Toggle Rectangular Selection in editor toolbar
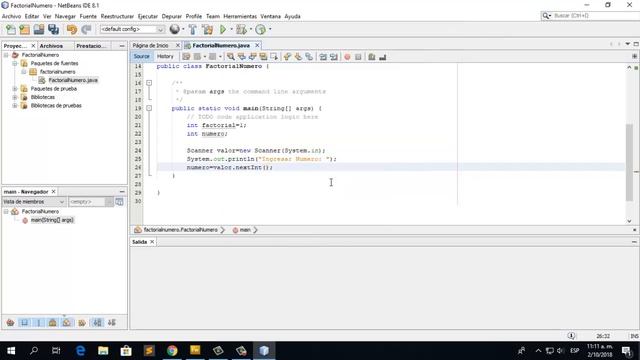Image resolution: width=640 pixels, height=360 pixels. (274, 57)
